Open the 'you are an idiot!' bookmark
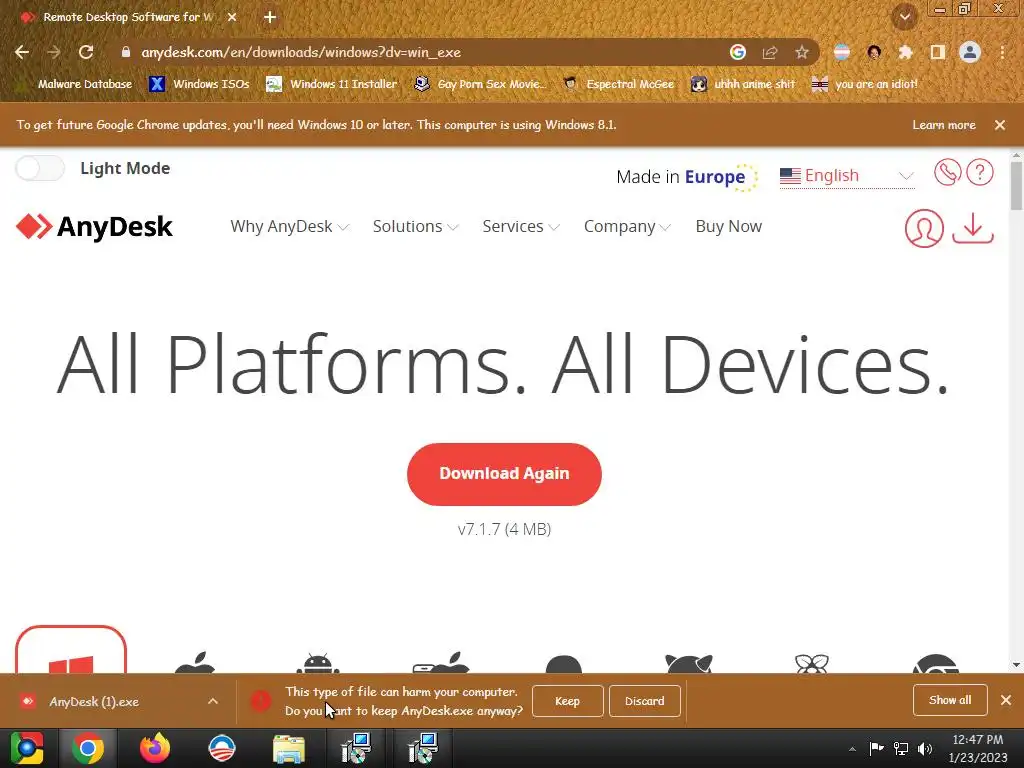Image resolution: width=1024 pixels, height=768 pixels. tap(865, 84)
